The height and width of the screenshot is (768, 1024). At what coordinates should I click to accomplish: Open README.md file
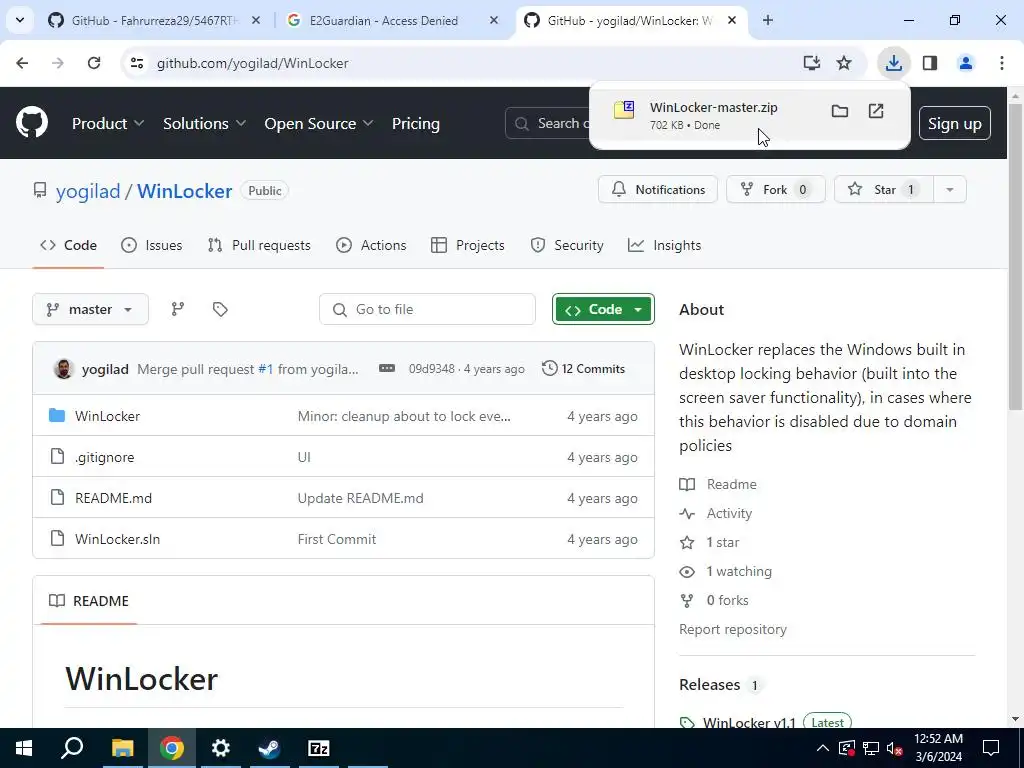point(113,498)
